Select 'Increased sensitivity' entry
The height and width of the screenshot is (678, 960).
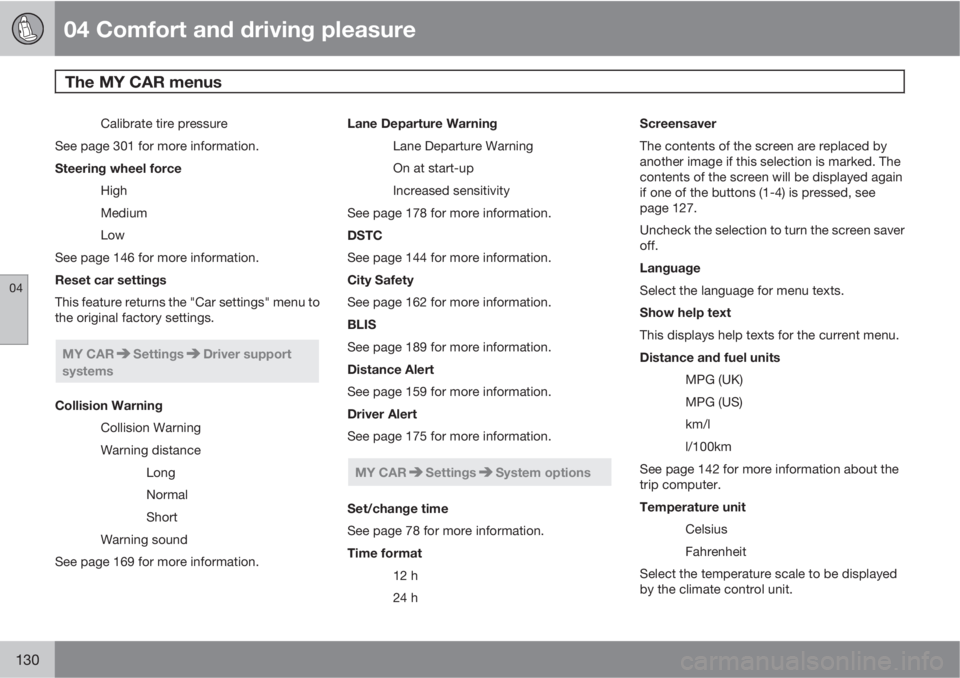click(x=451, y=190)
